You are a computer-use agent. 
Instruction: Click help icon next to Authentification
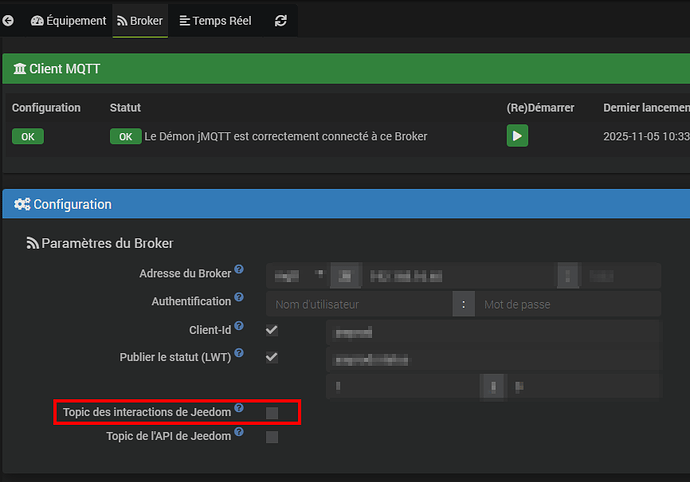(x=239, y=299)
